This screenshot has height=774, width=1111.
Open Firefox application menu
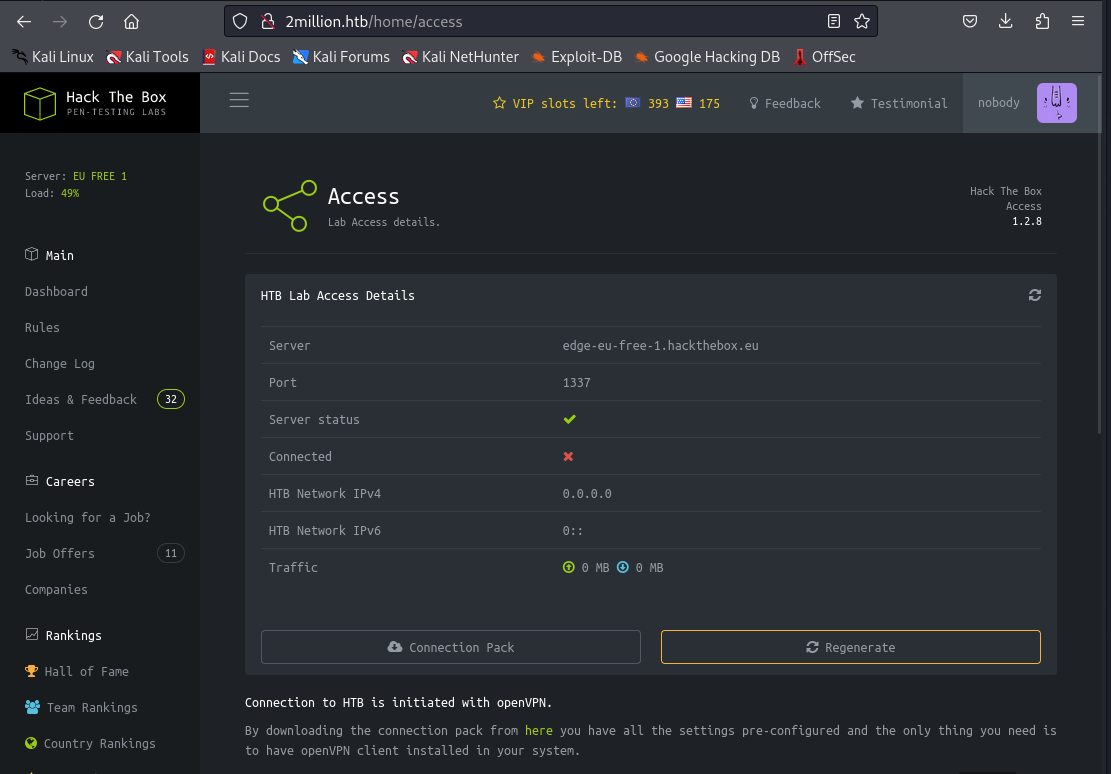1078,21
